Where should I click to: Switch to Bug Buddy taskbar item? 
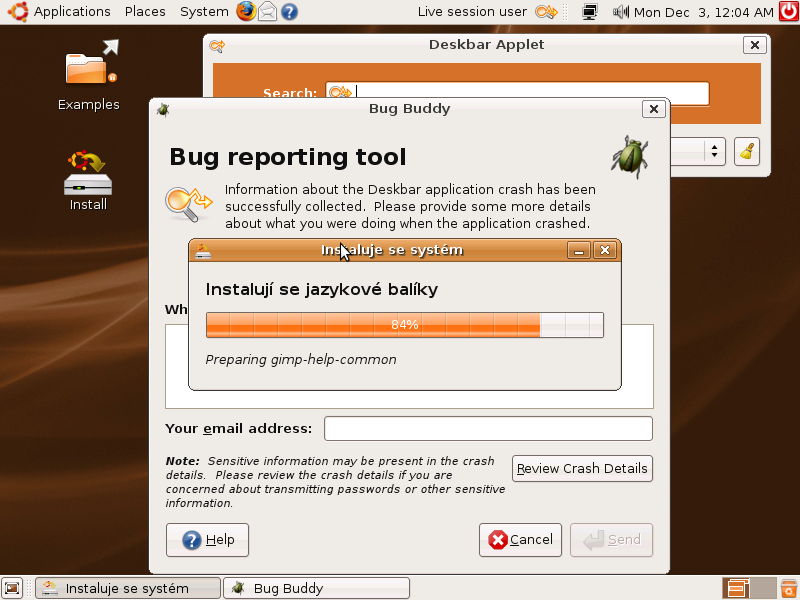pos(316,588)
